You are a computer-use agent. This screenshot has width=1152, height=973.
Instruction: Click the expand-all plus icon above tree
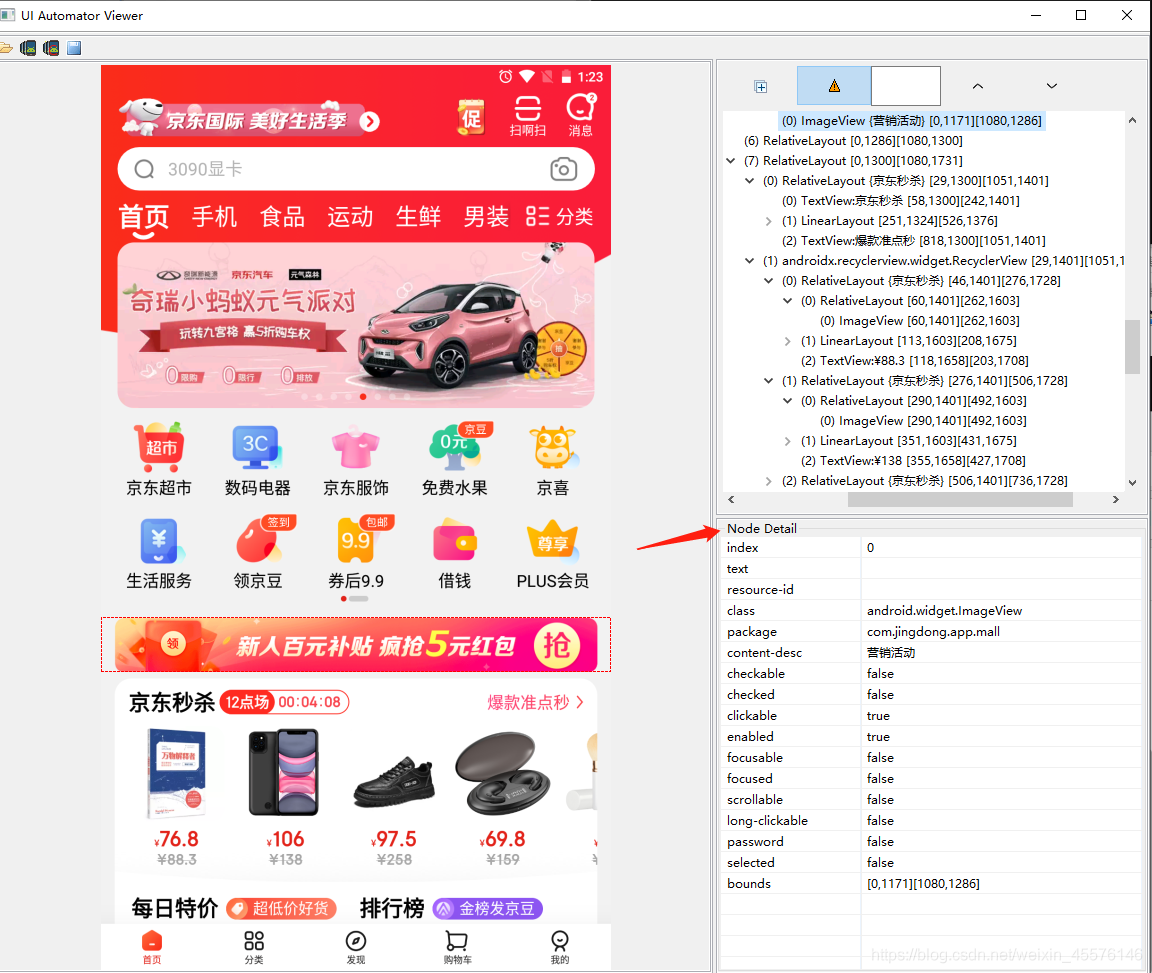(761, 87)
